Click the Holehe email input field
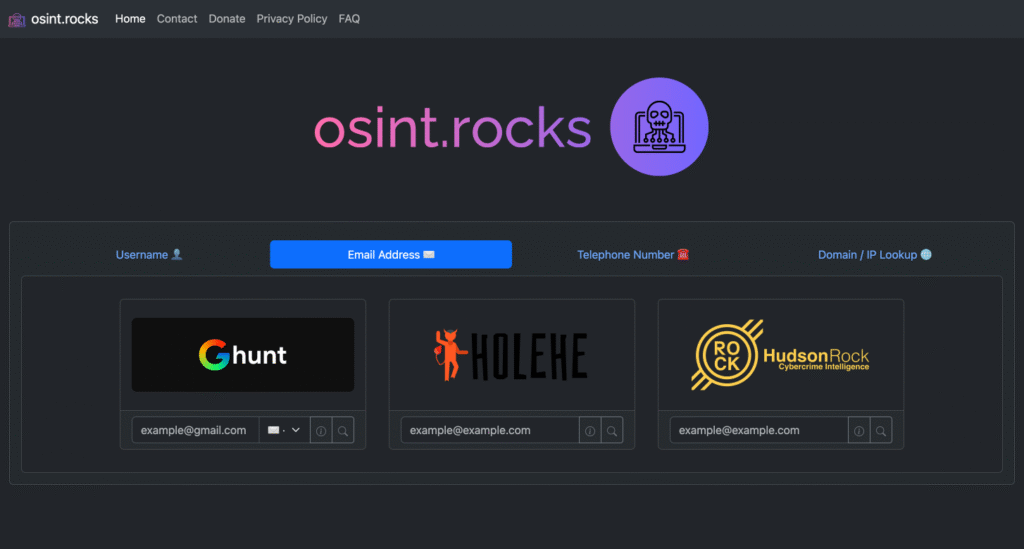This screenshot has height=549, width=1024. click(489, 431)
